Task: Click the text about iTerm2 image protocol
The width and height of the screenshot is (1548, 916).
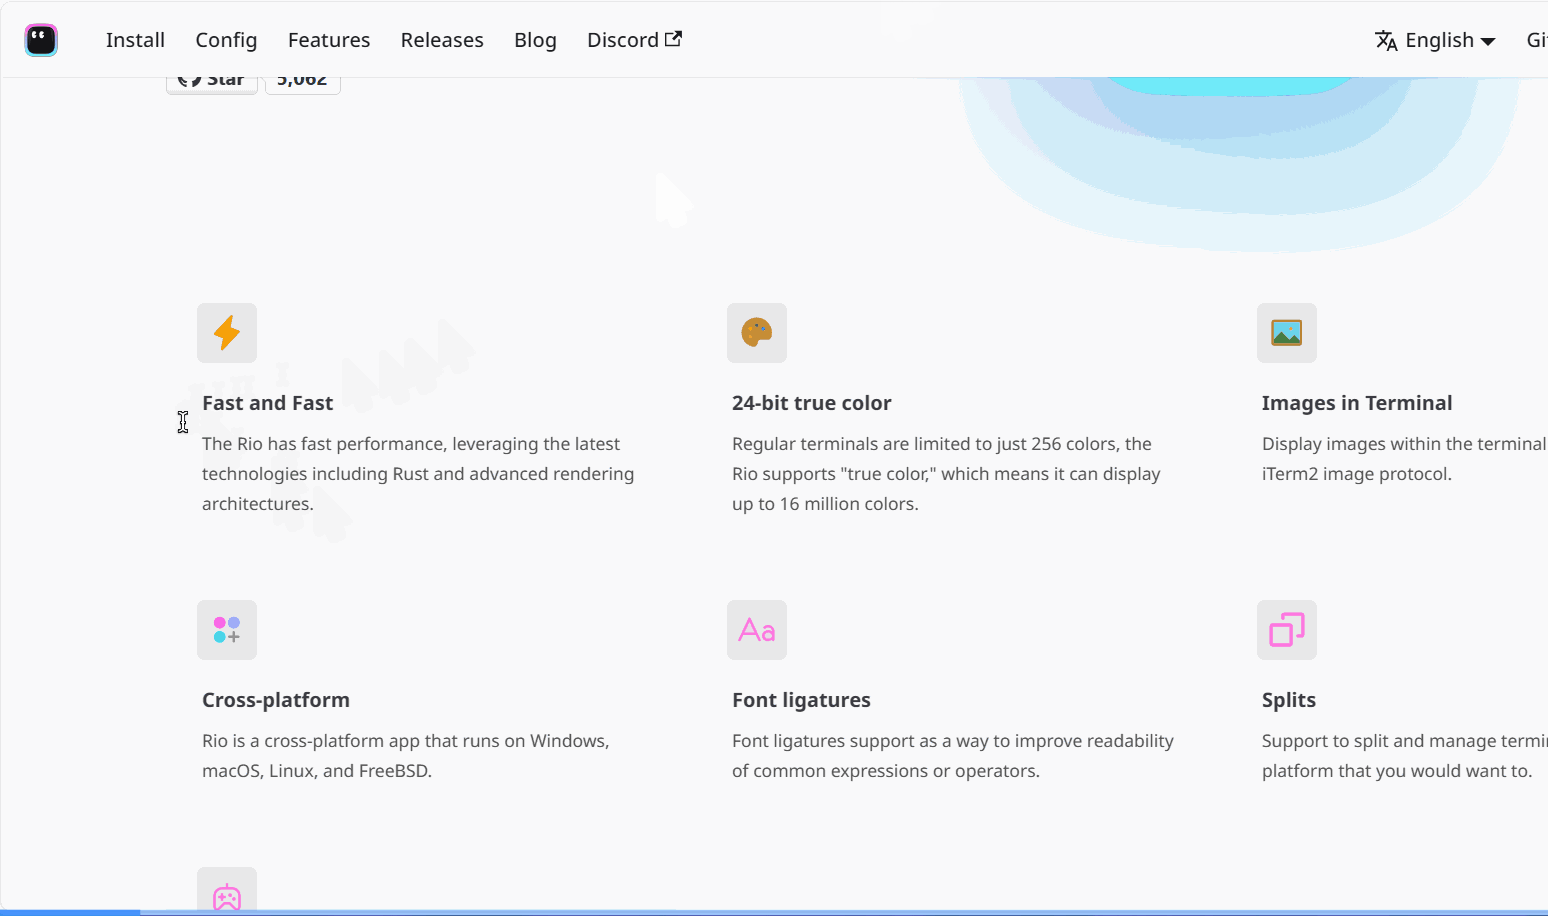Action: 1405,459
